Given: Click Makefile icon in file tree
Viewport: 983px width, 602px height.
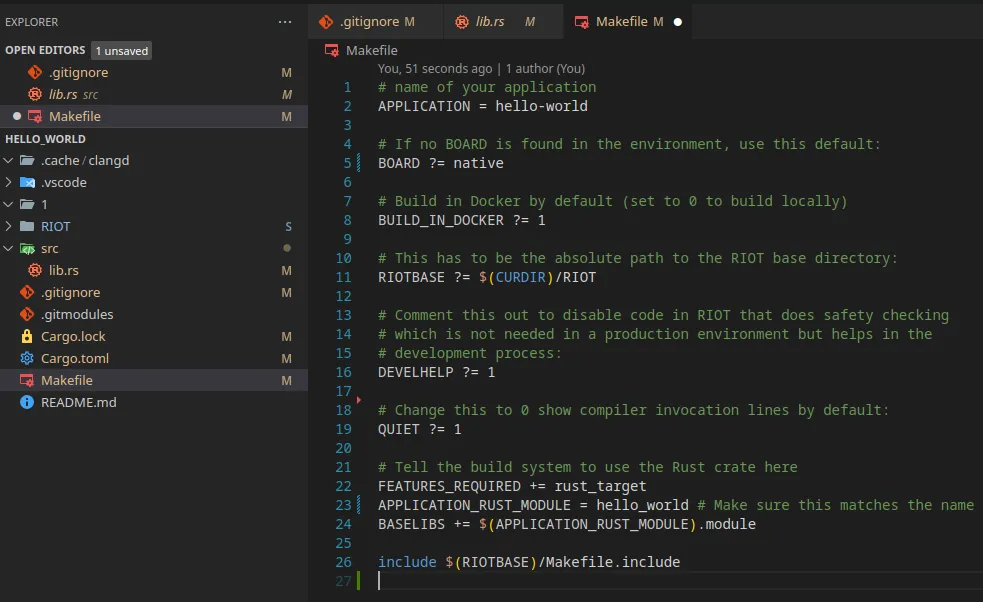Looking at the screenshot, I should click(27, 381).
